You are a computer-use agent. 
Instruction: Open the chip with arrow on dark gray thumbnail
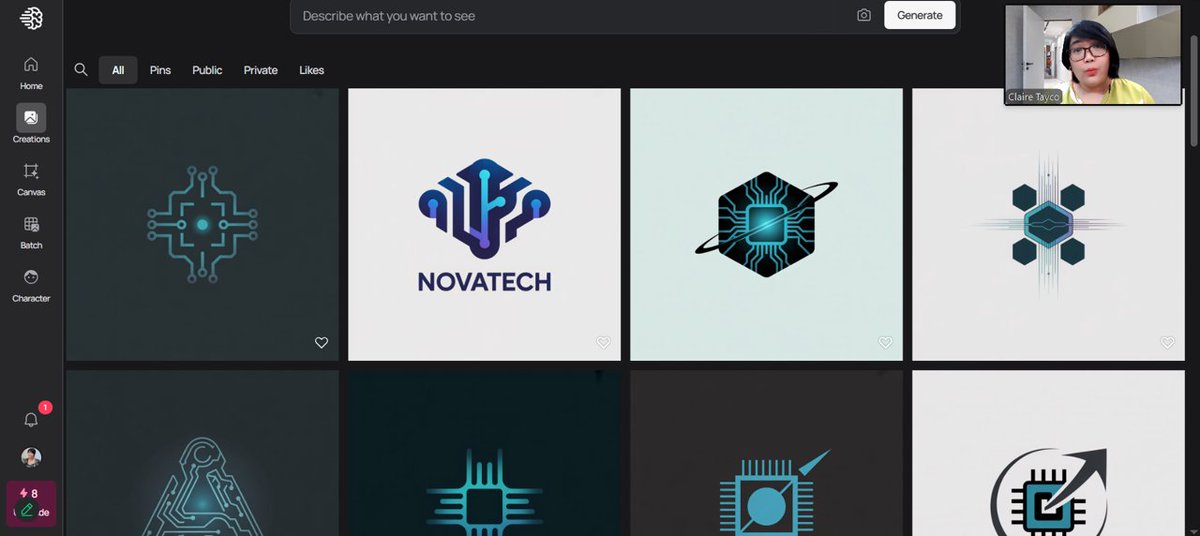pos(766,453)
